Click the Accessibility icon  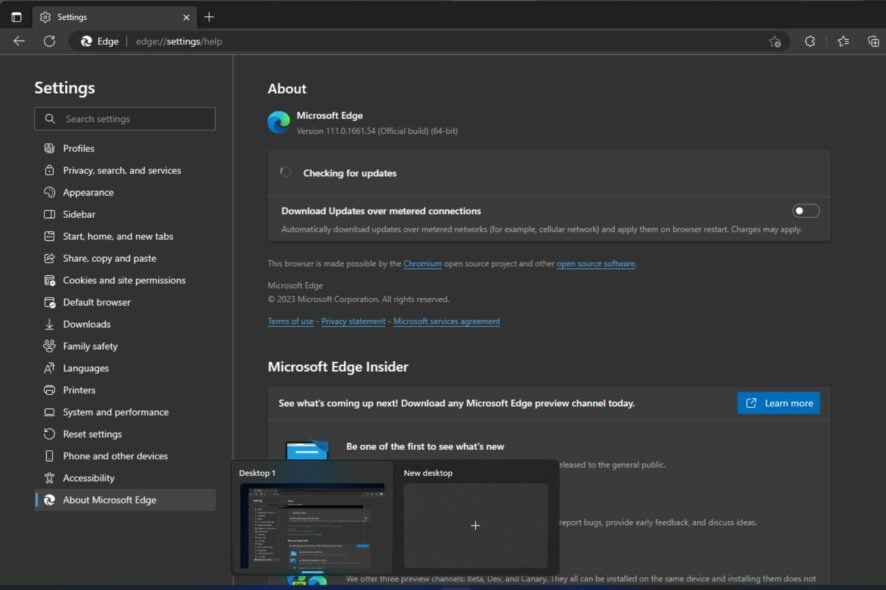[x=50, y=478]
